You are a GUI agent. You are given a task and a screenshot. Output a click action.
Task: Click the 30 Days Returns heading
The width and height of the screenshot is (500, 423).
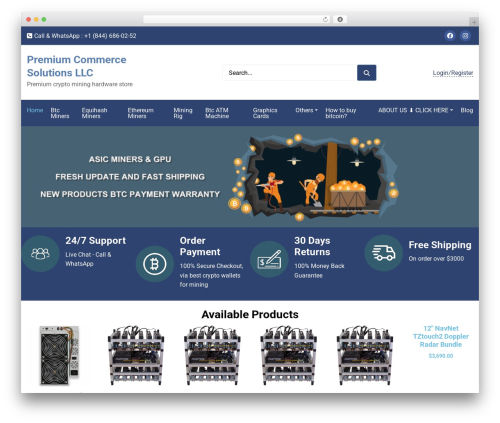[x=312, y=246]
